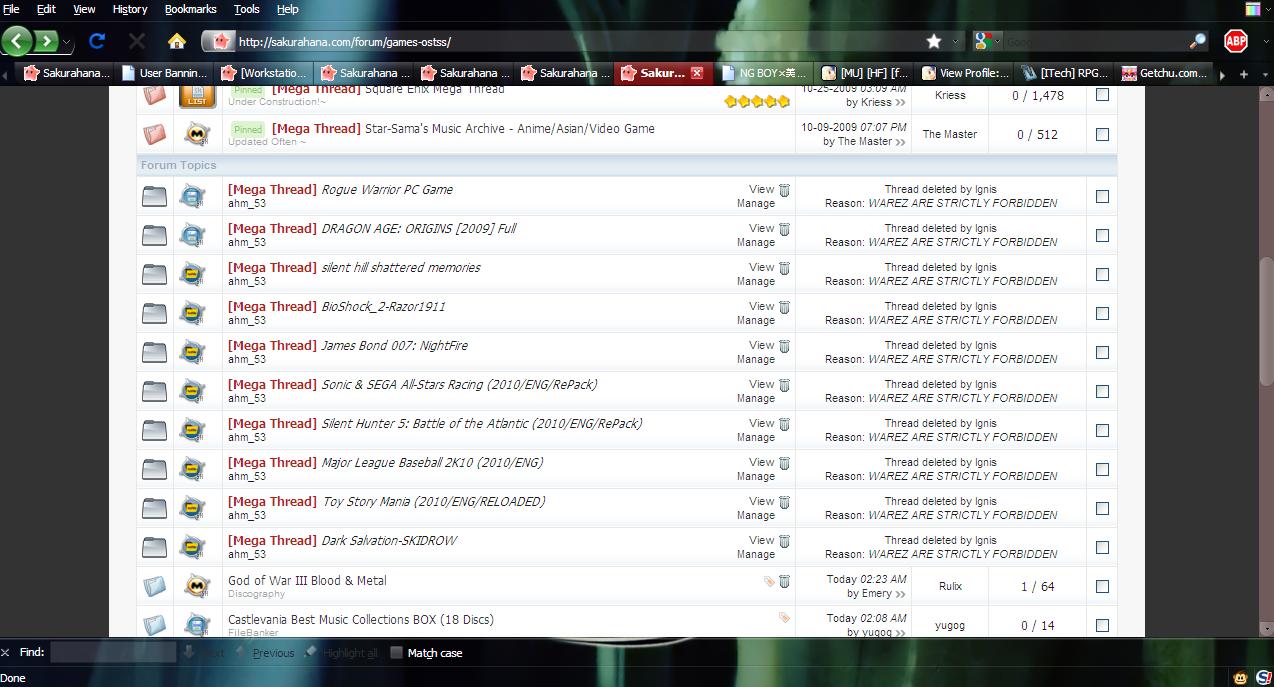Check the box for James Bond 007: NightFire

click(x=1102, y=352)
